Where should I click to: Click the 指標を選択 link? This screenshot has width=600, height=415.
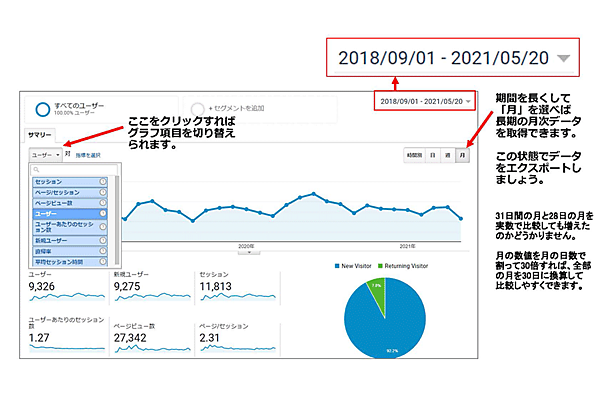pos(89,155)
